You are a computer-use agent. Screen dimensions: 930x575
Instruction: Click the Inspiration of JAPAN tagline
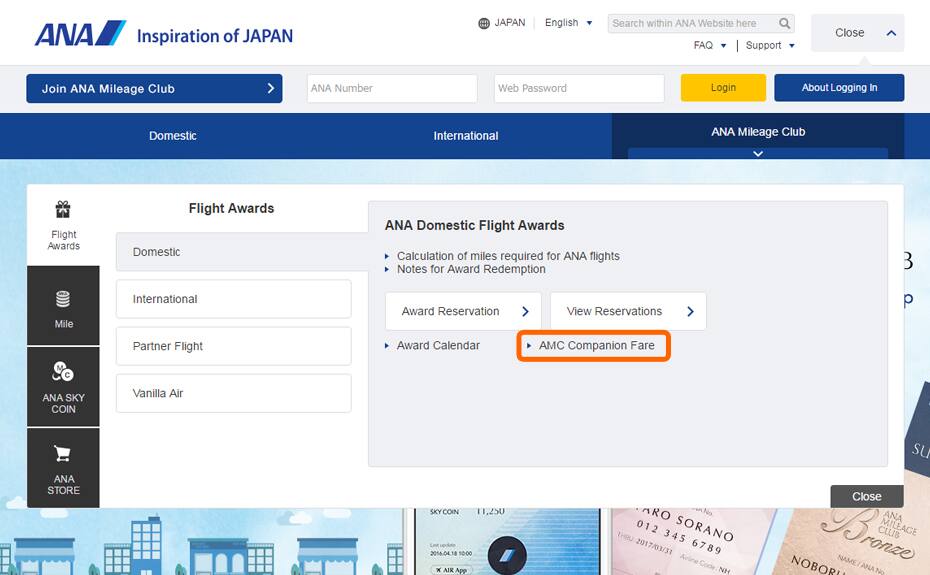(215, 36)
